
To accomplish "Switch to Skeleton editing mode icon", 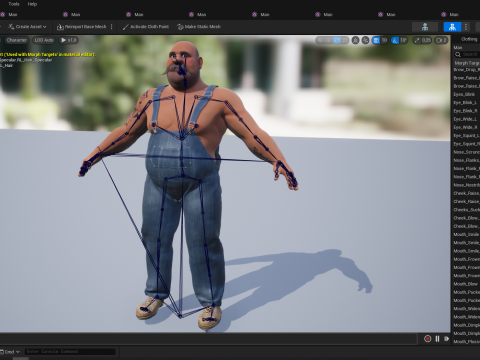I will (x=425, y=27).
